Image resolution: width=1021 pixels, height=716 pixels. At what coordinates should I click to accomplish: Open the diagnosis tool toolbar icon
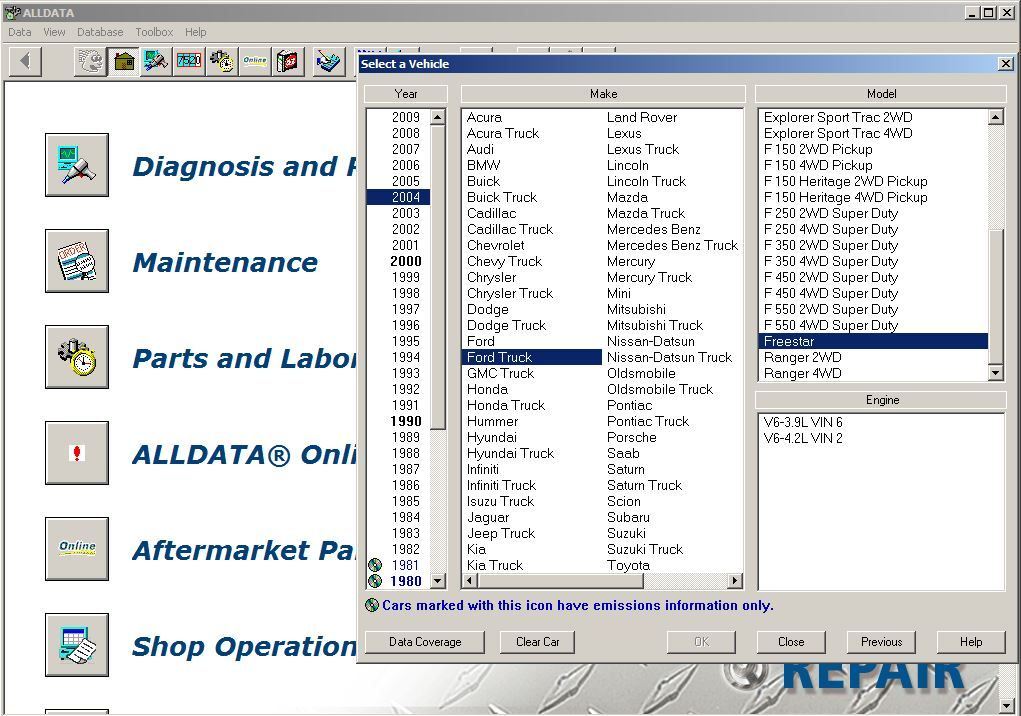pos(155,61)
